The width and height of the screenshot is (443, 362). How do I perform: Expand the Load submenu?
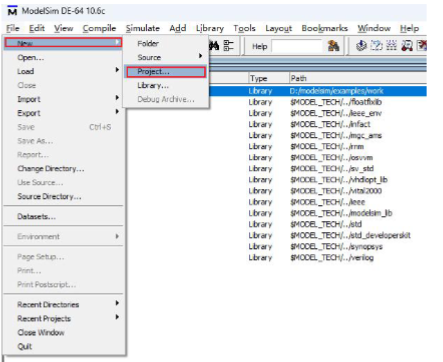point(63,71)
